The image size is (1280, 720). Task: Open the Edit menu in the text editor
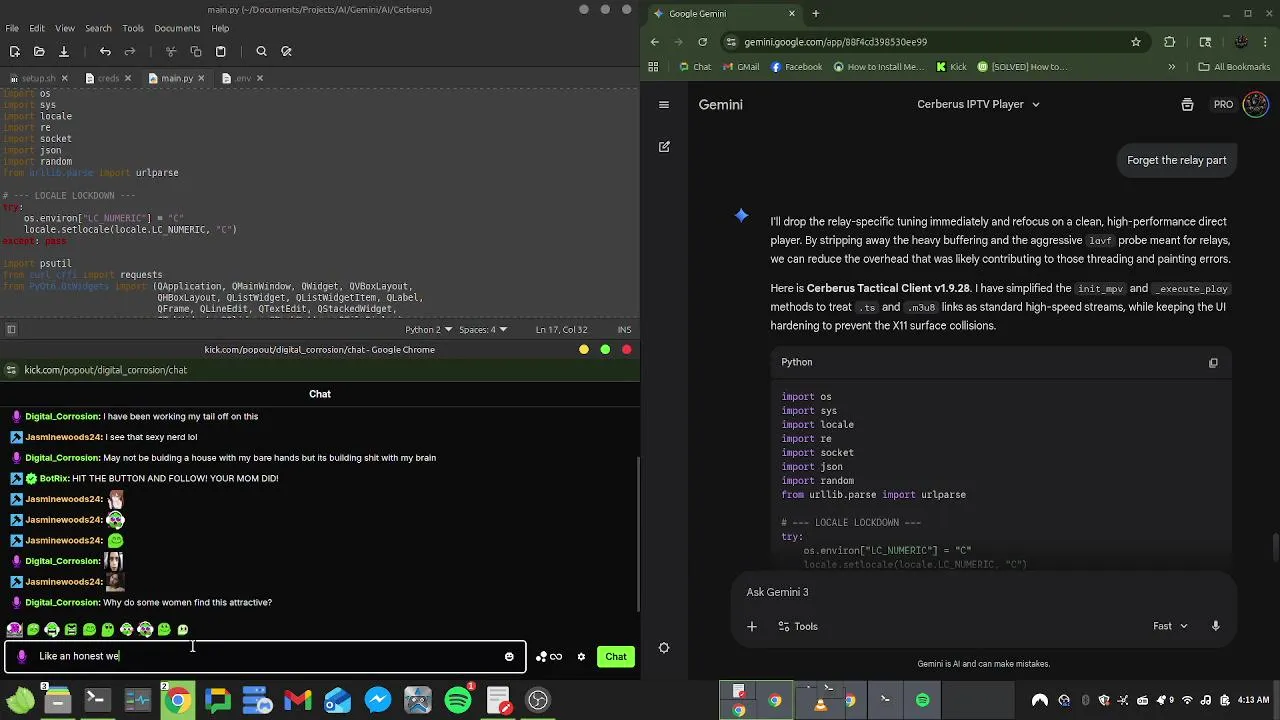coord(37,28)
